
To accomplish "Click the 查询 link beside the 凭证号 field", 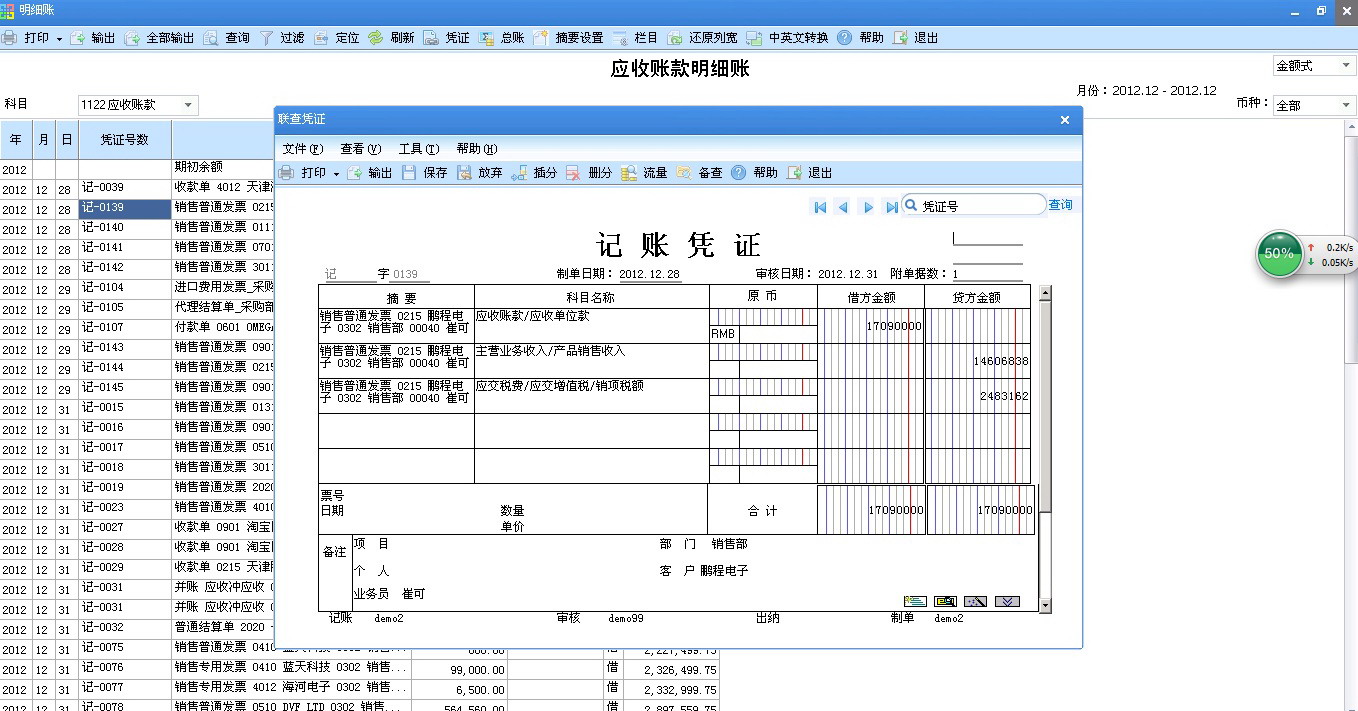I will pyautogui.click(x=1060, y=205).
